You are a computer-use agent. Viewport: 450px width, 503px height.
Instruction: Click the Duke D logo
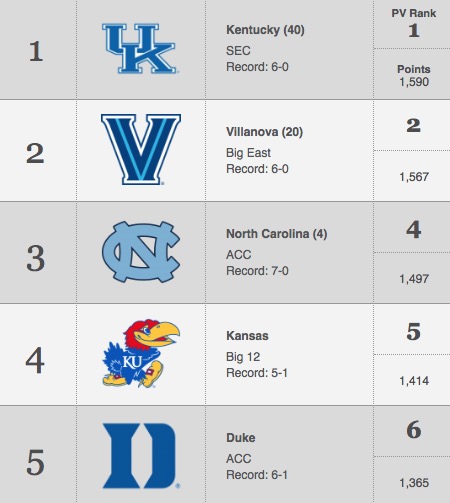pos(141,456)
